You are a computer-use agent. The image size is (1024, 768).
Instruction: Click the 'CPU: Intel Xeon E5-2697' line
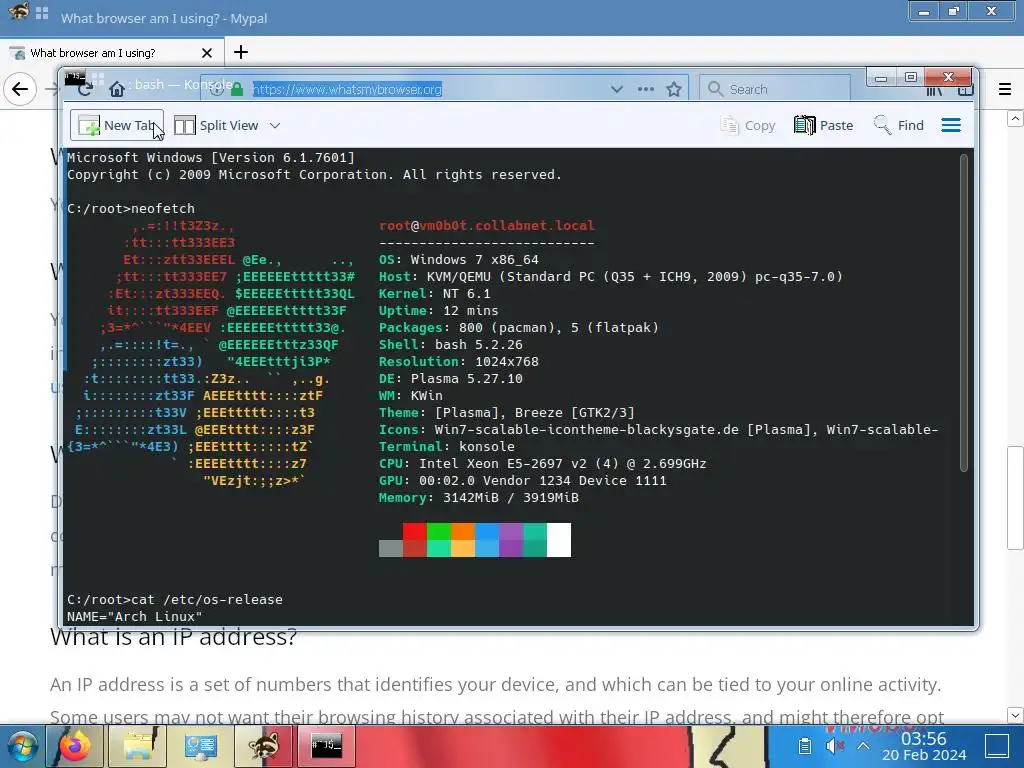click(543, 464)
